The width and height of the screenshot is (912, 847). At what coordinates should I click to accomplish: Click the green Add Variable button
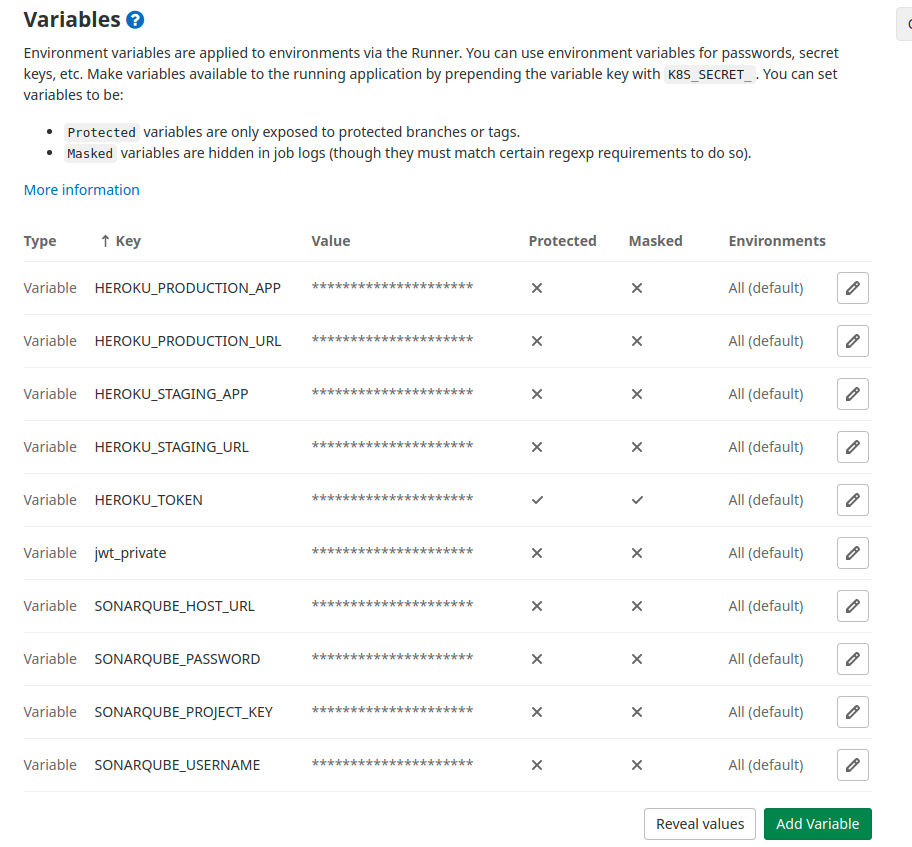coord(817,824)
